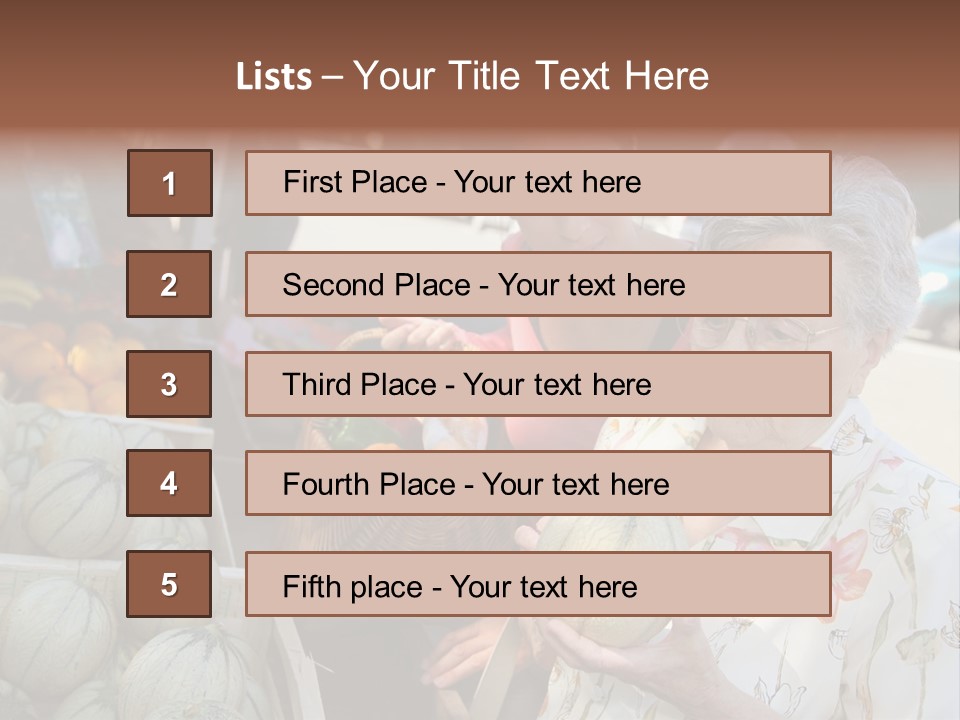Click the Second Place text box
The height and width of the screenshot is (720, 960).
[538, 284]
